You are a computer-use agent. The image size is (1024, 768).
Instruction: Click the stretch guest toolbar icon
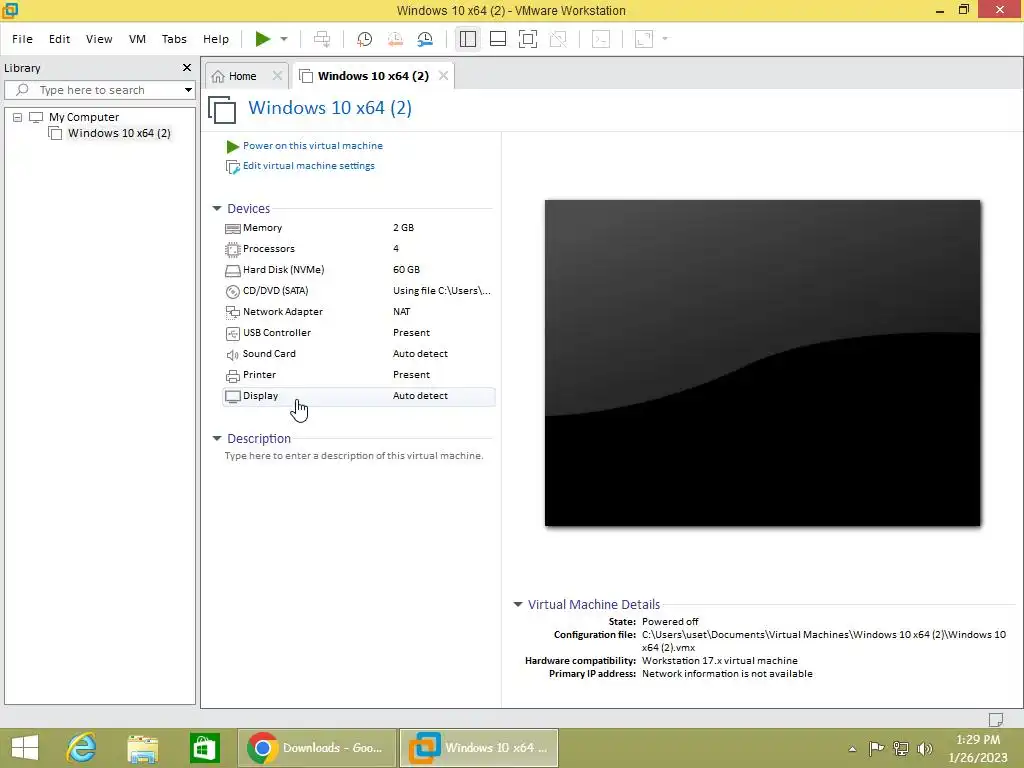tap(644, 39)
